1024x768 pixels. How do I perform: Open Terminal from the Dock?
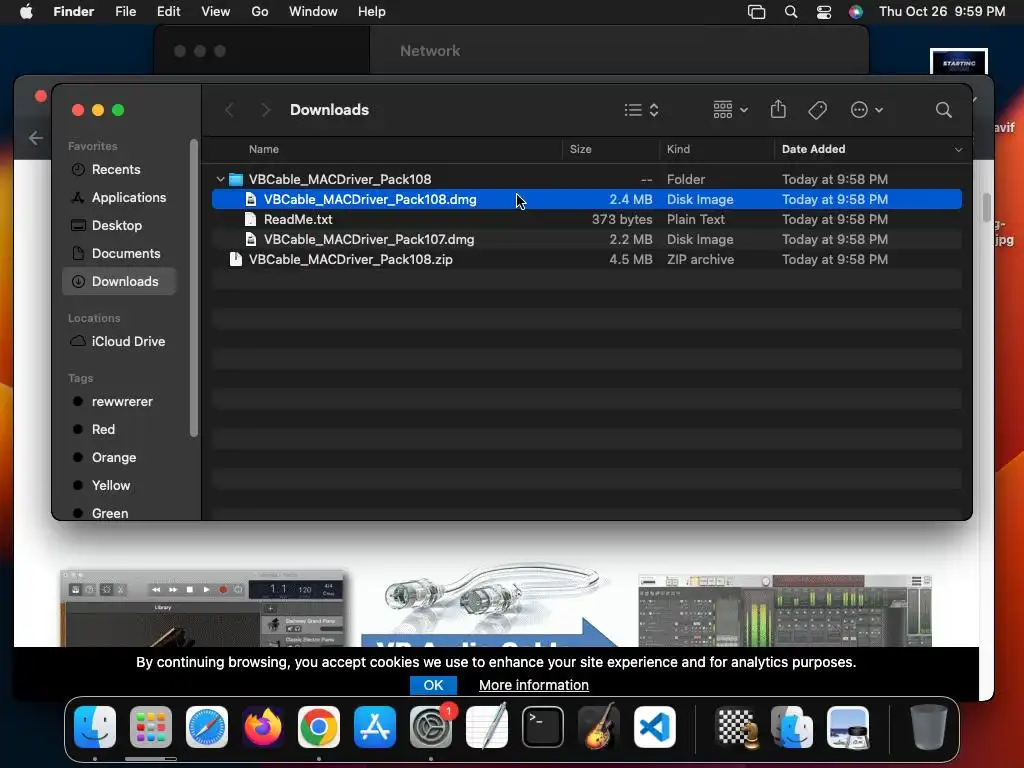[543, 727]
